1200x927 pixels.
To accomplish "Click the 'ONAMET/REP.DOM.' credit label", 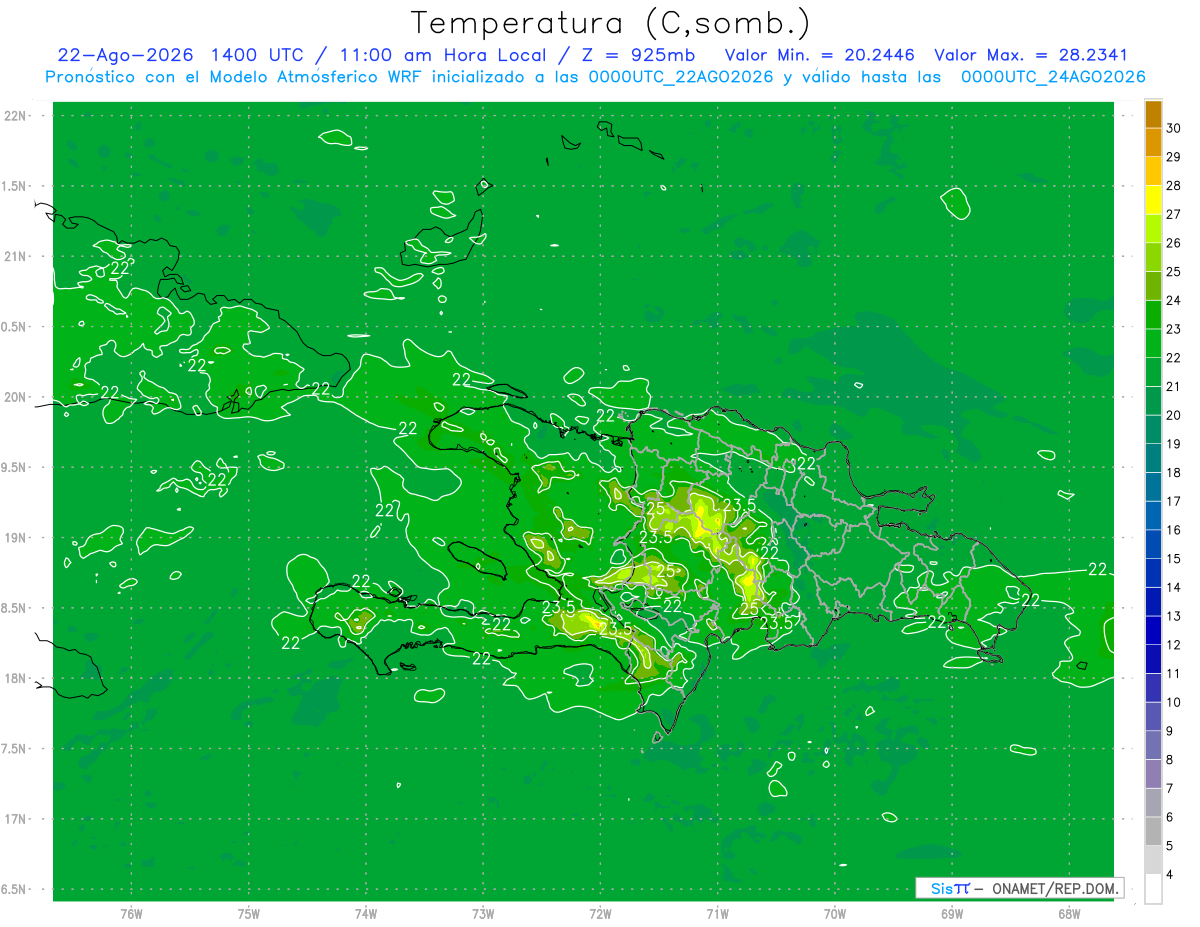I will 1054,888.
